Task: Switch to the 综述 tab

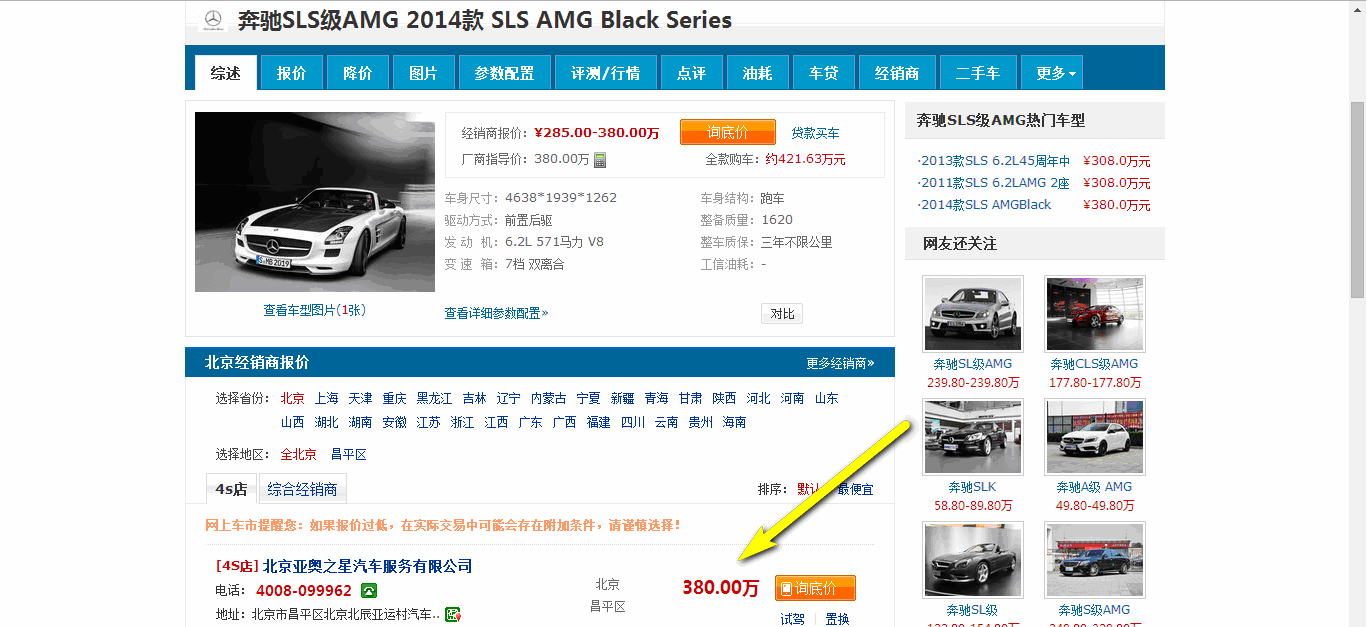Action: point(226,73)
